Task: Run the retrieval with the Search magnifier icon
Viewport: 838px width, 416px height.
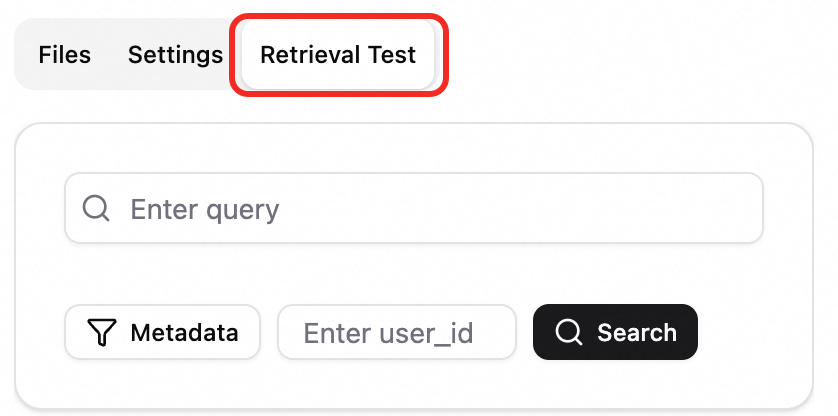Action: pos(568,332)
